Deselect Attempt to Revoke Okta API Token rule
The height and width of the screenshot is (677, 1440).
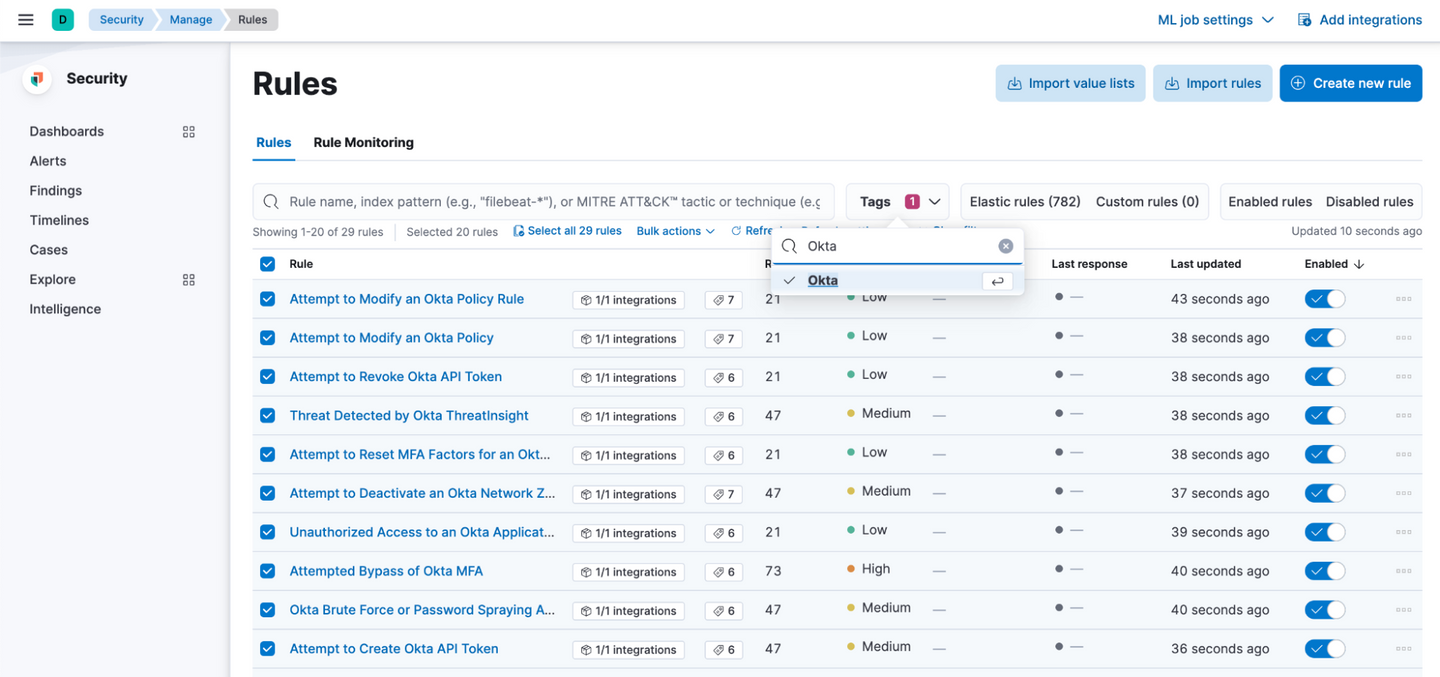(267, 377)
